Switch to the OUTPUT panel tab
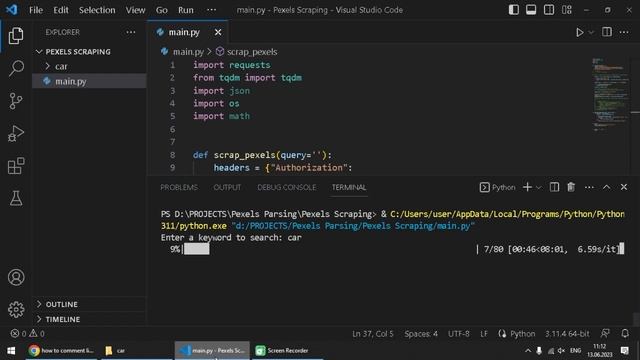640x360 pixels. pos(227,187)
